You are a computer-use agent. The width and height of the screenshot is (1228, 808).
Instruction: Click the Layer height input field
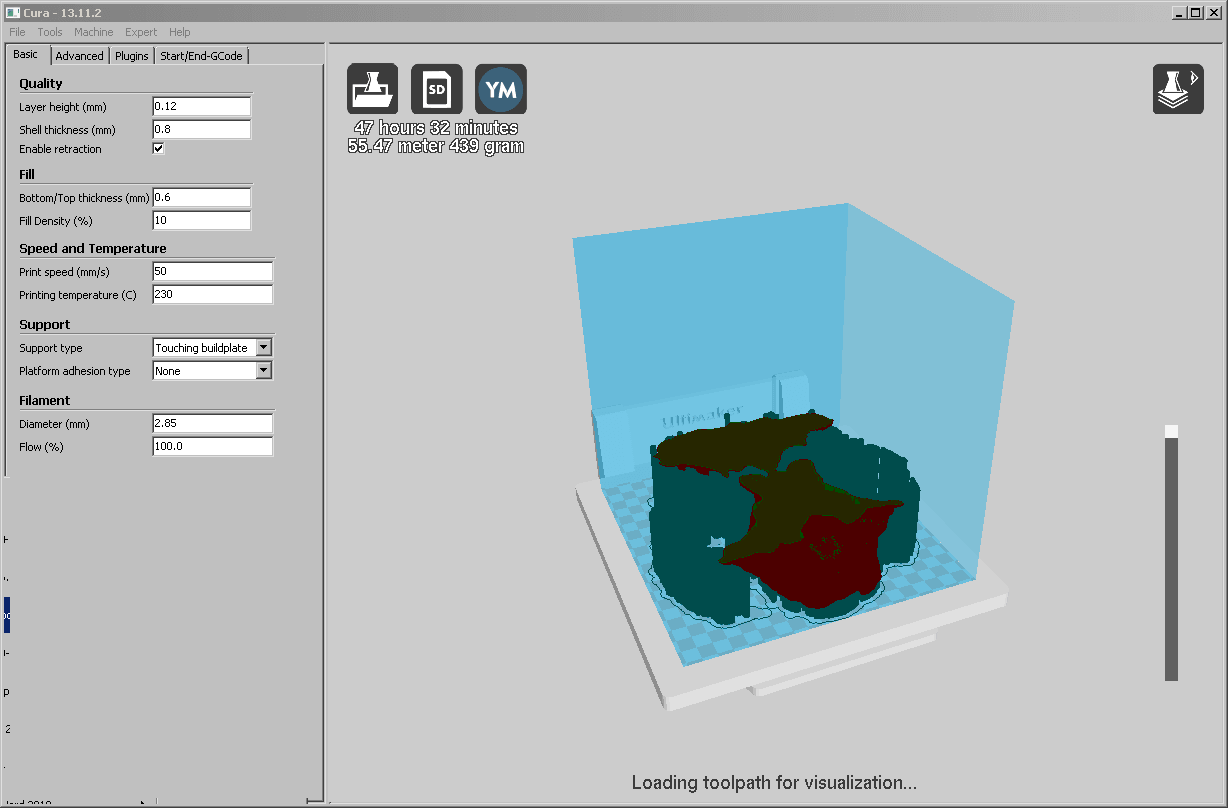point(201,106)
